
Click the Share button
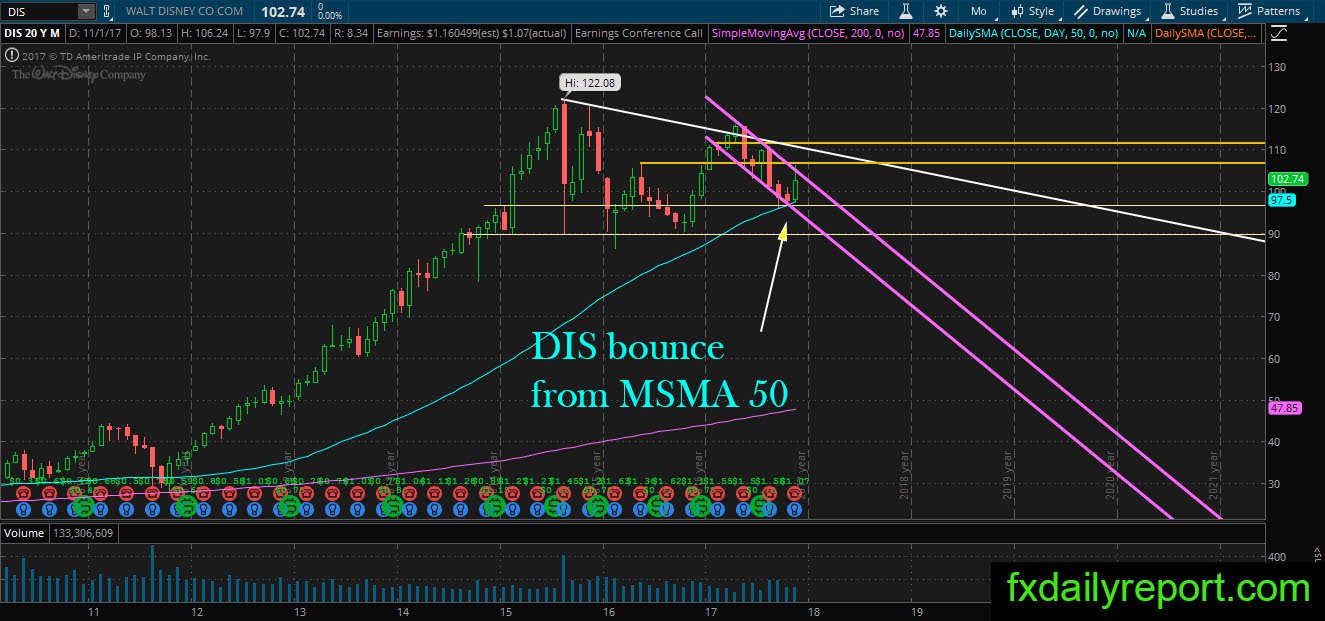point(855,11)
